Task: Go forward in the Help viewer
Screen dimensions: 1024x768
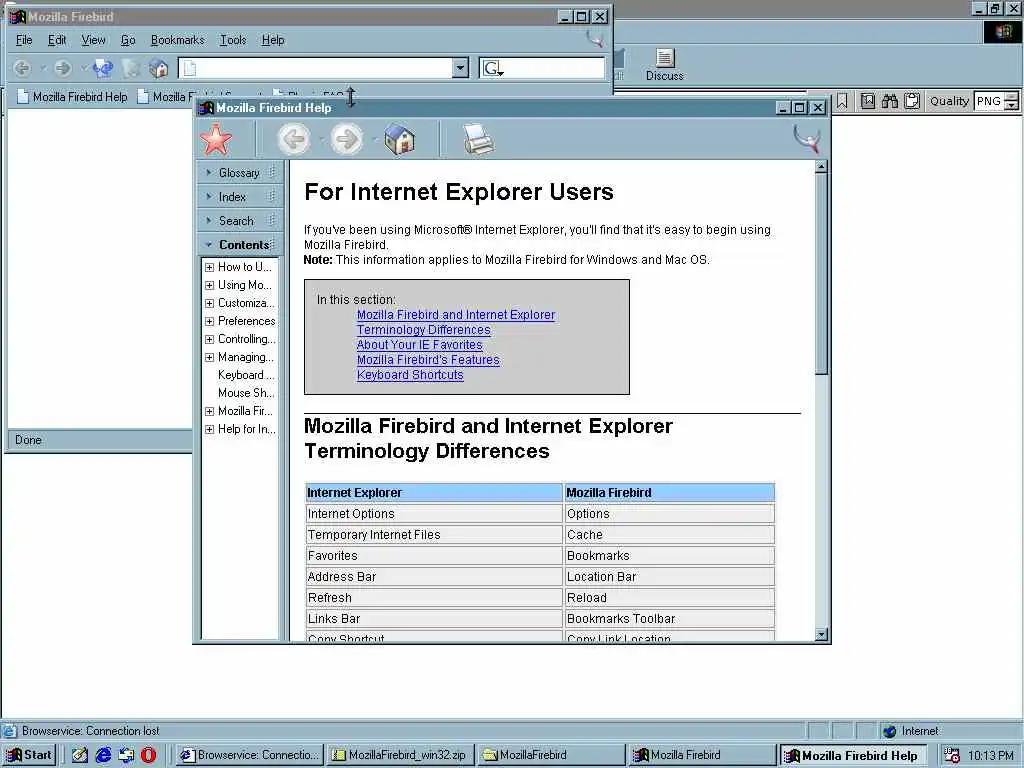Action: [347, 139]
